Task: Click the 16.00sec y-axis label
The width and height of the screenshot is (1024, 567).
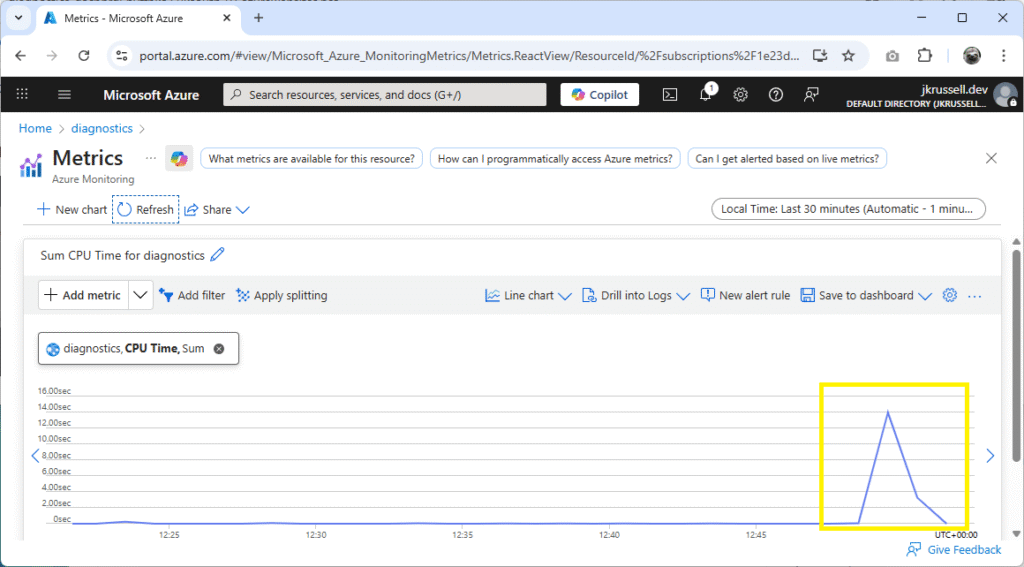Action: point(54,391)
